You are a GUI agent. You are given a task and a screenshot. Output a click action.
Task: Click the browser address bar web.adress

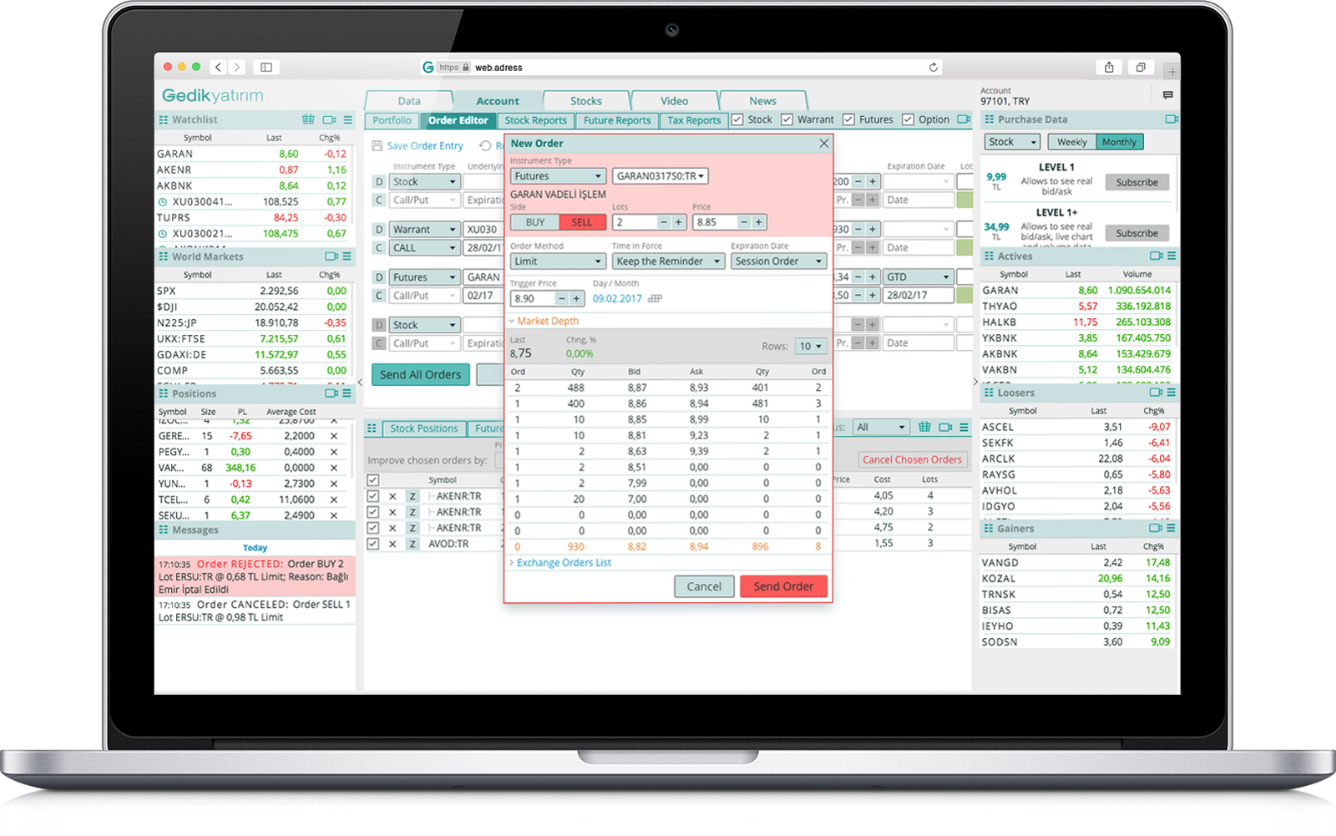point(683,68)
